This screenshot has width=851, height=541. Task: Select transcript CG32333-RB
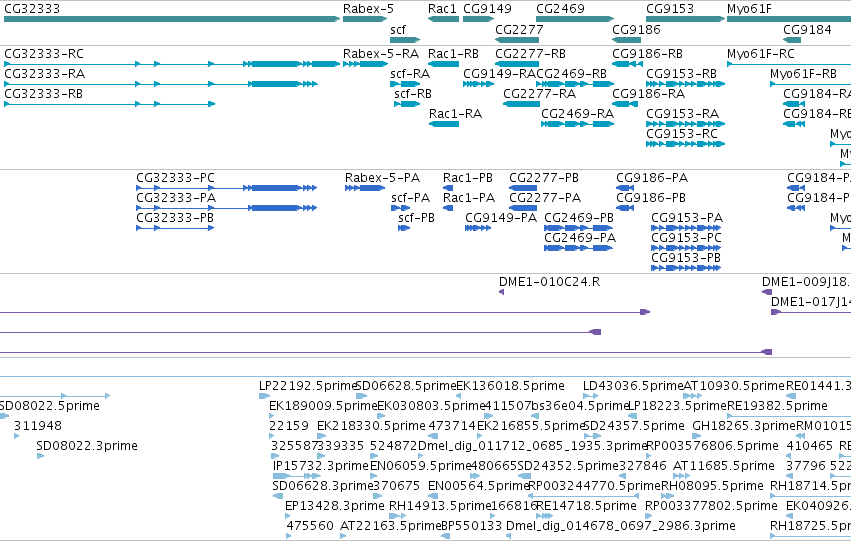pyautogui.click(x=110, y=104)
